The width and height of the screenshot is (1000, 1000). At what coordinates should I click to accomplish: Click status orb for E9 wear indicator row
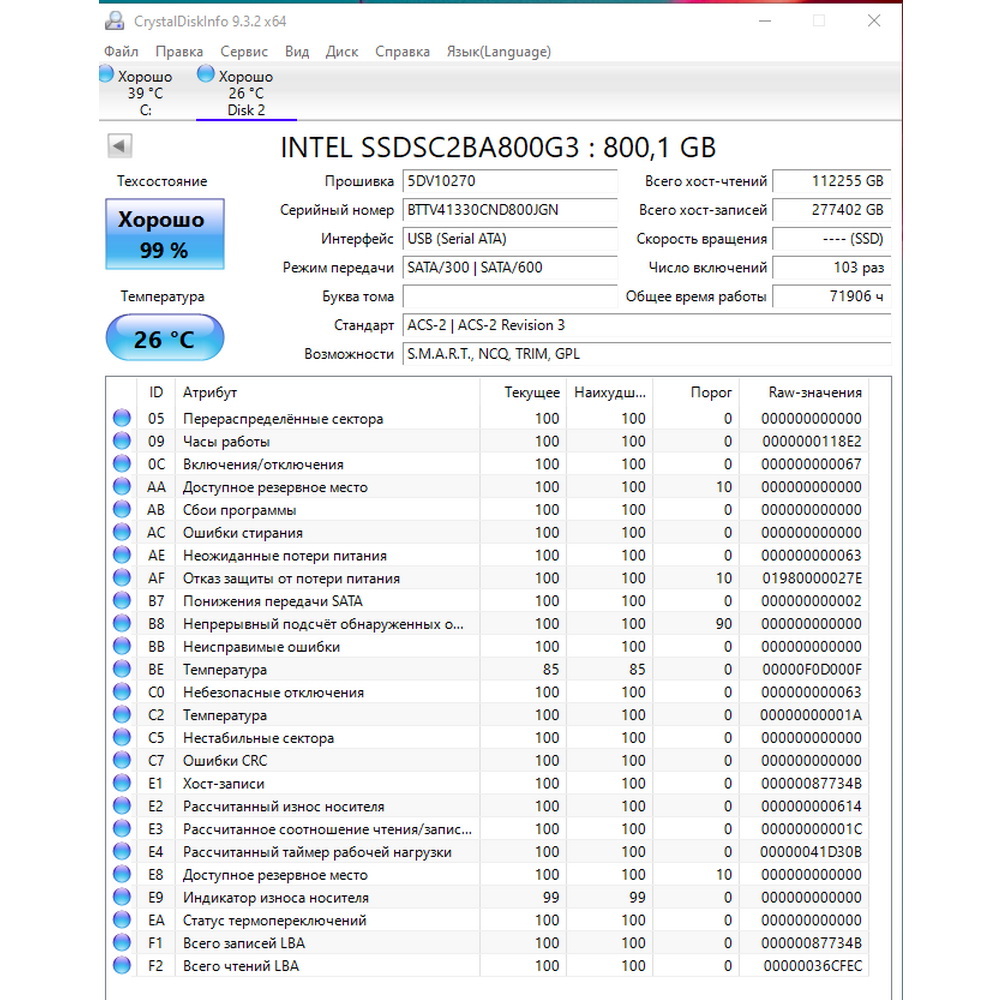click(x=122, y=897)
